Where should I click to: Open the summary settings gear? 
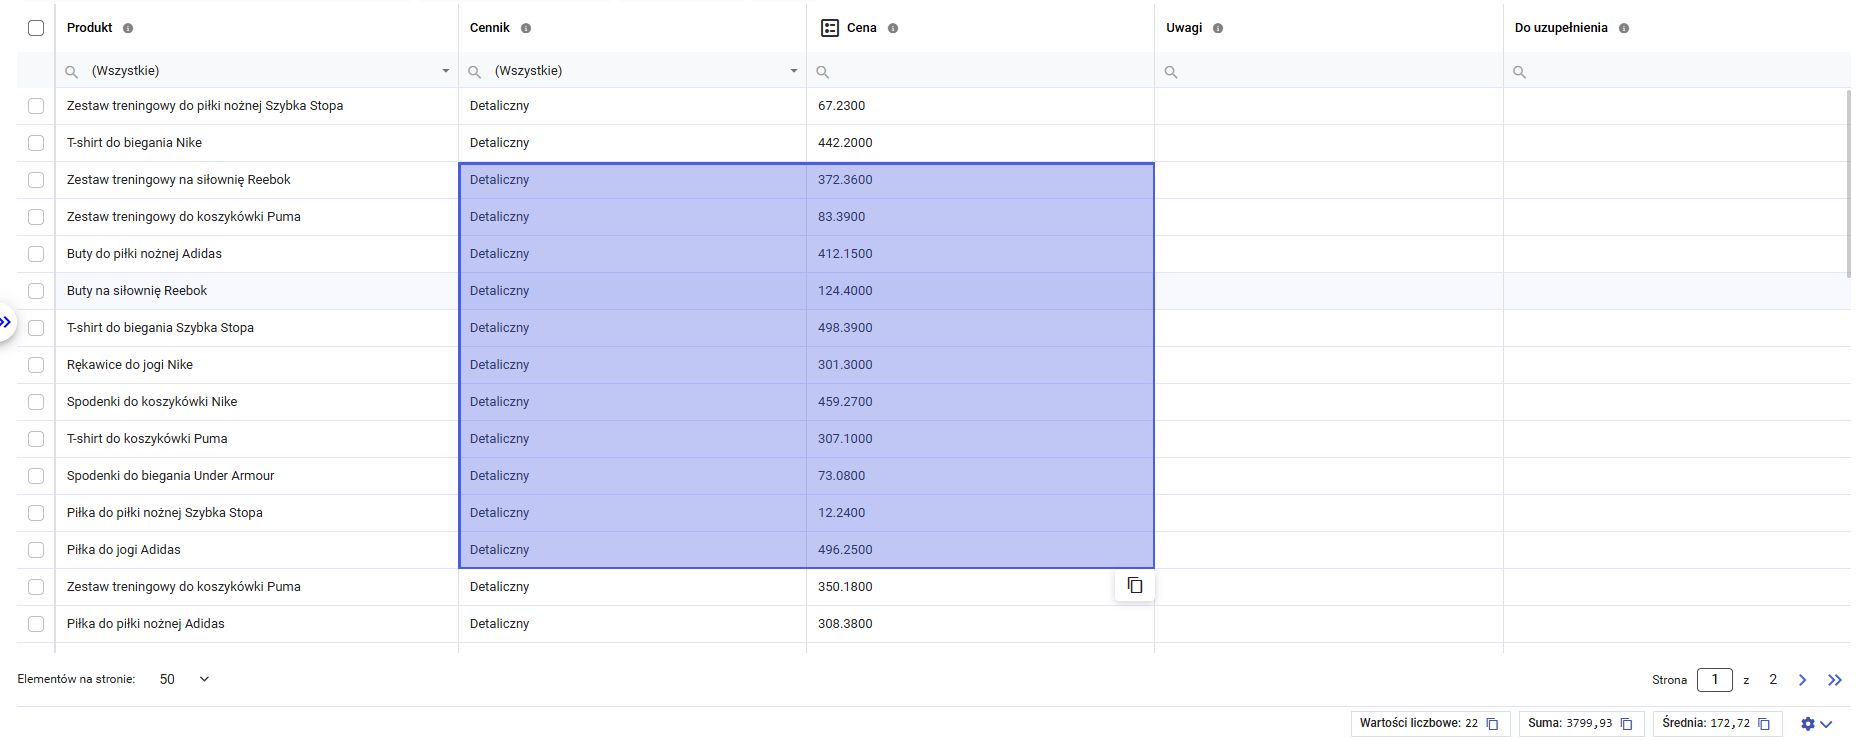tap(1808, 724)
